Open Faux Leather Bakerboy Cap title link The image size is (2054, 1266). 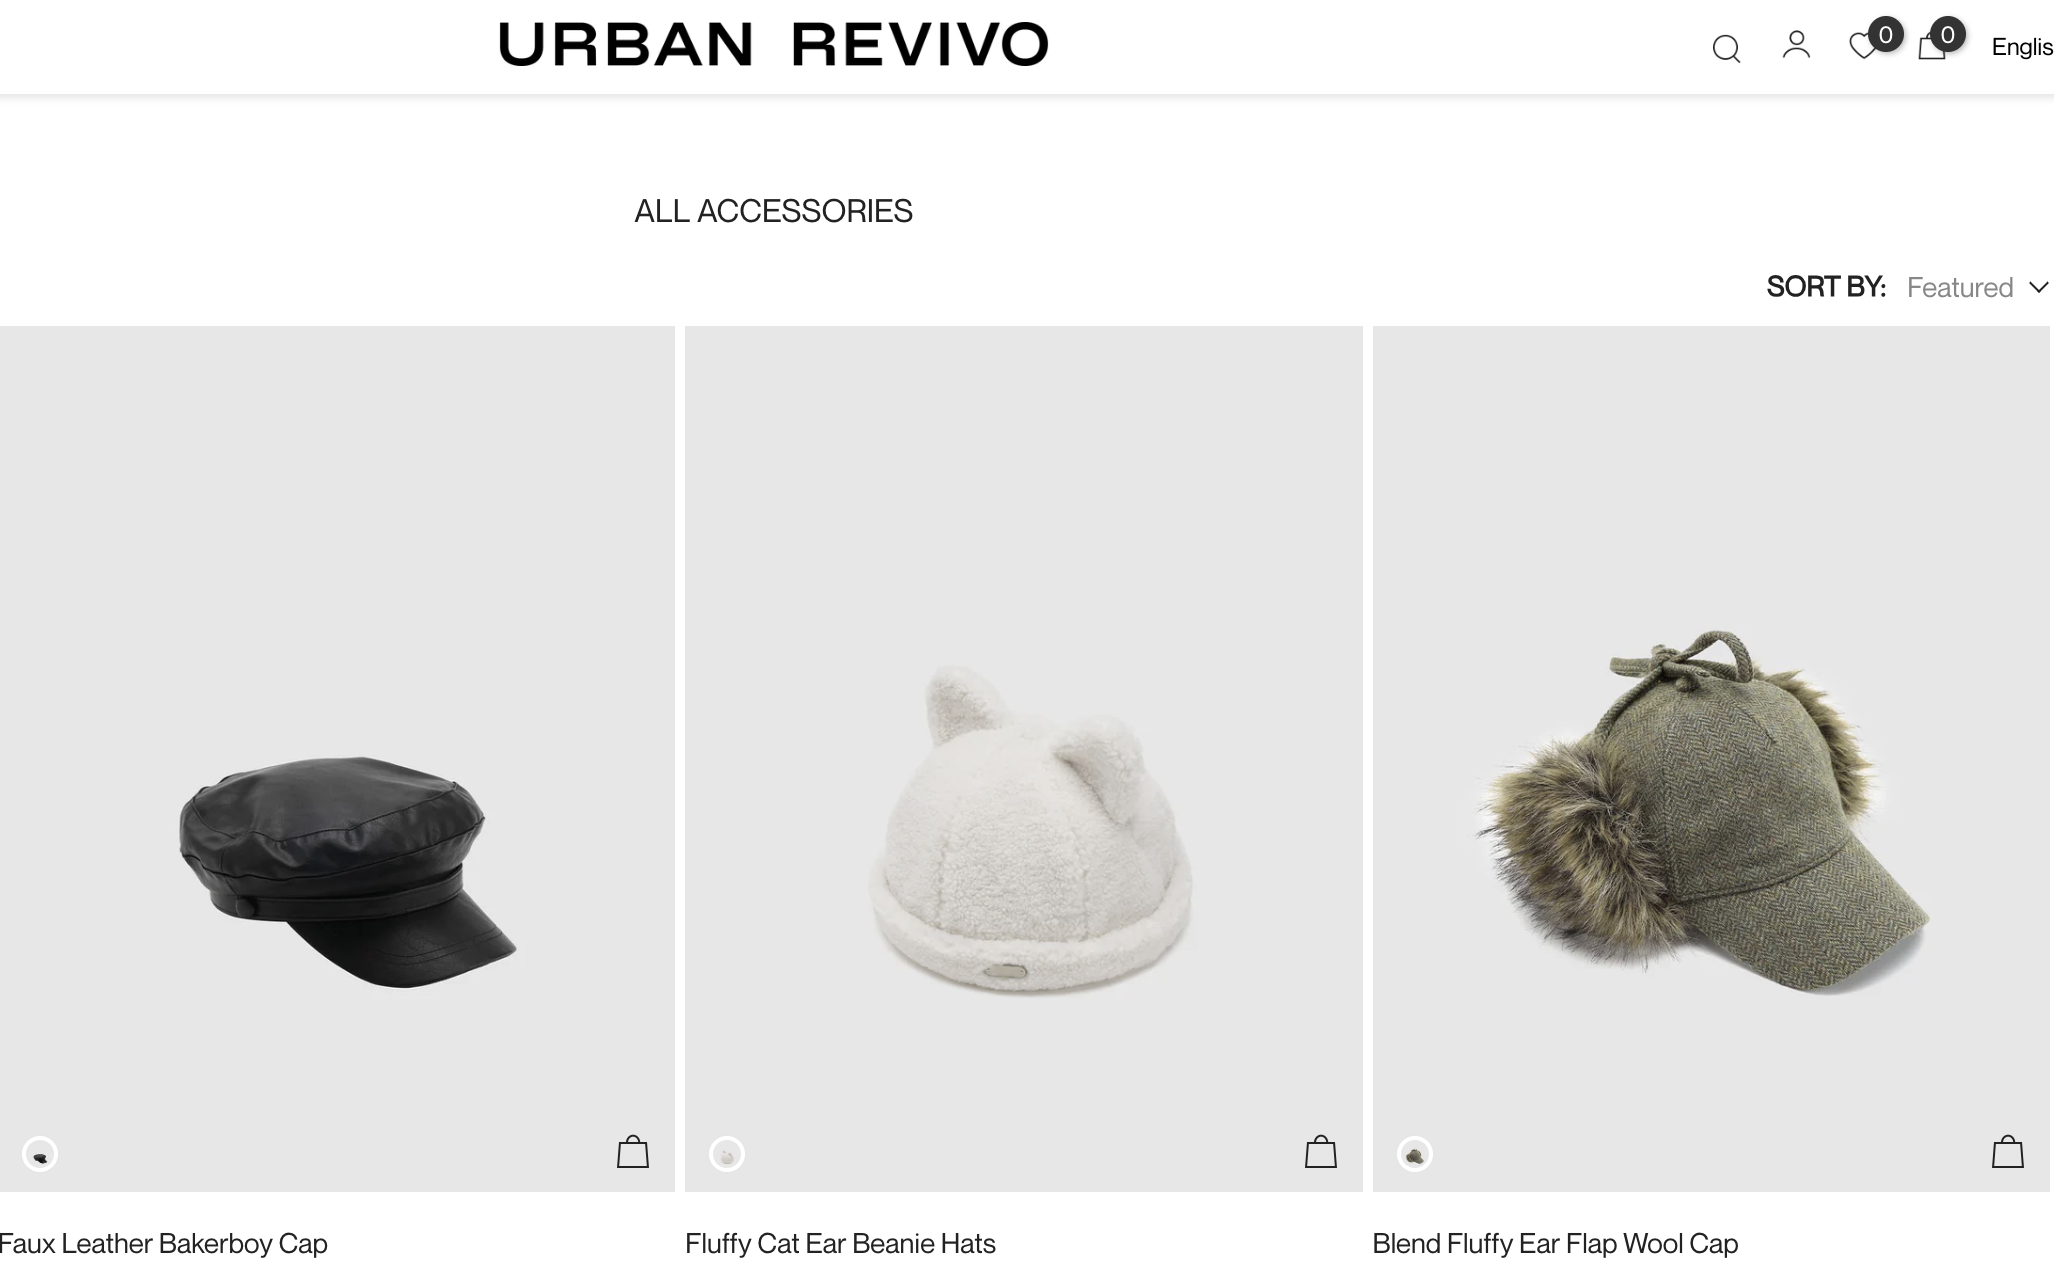164,1243
